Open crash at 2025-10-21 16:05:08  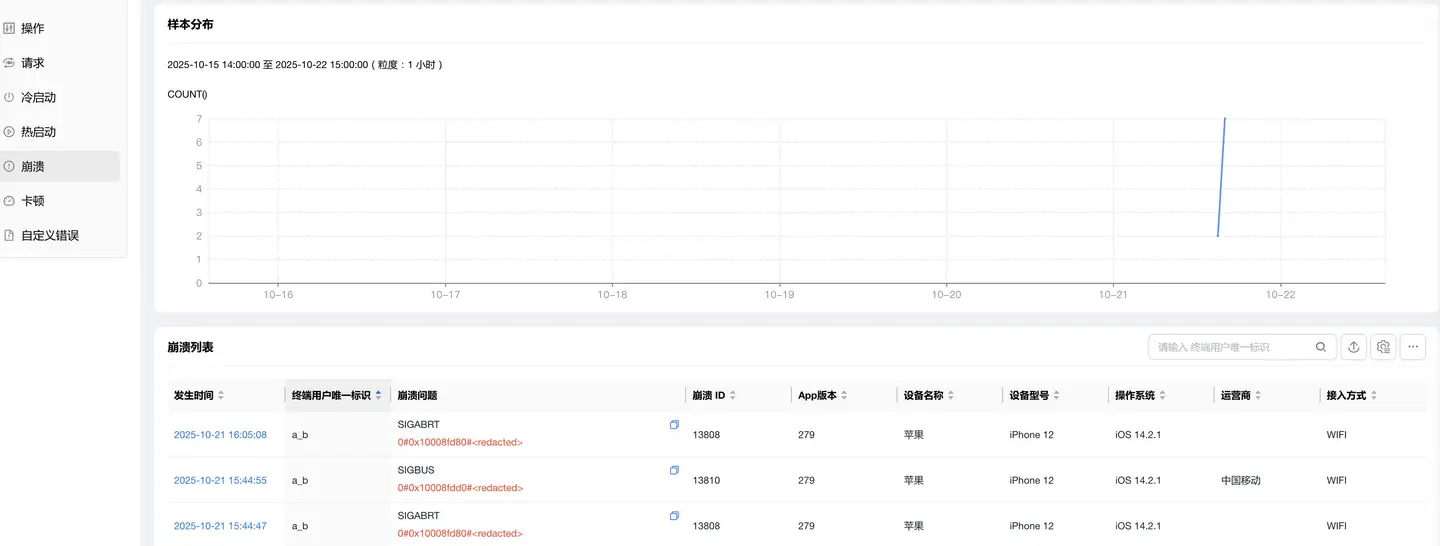(220, 435)
